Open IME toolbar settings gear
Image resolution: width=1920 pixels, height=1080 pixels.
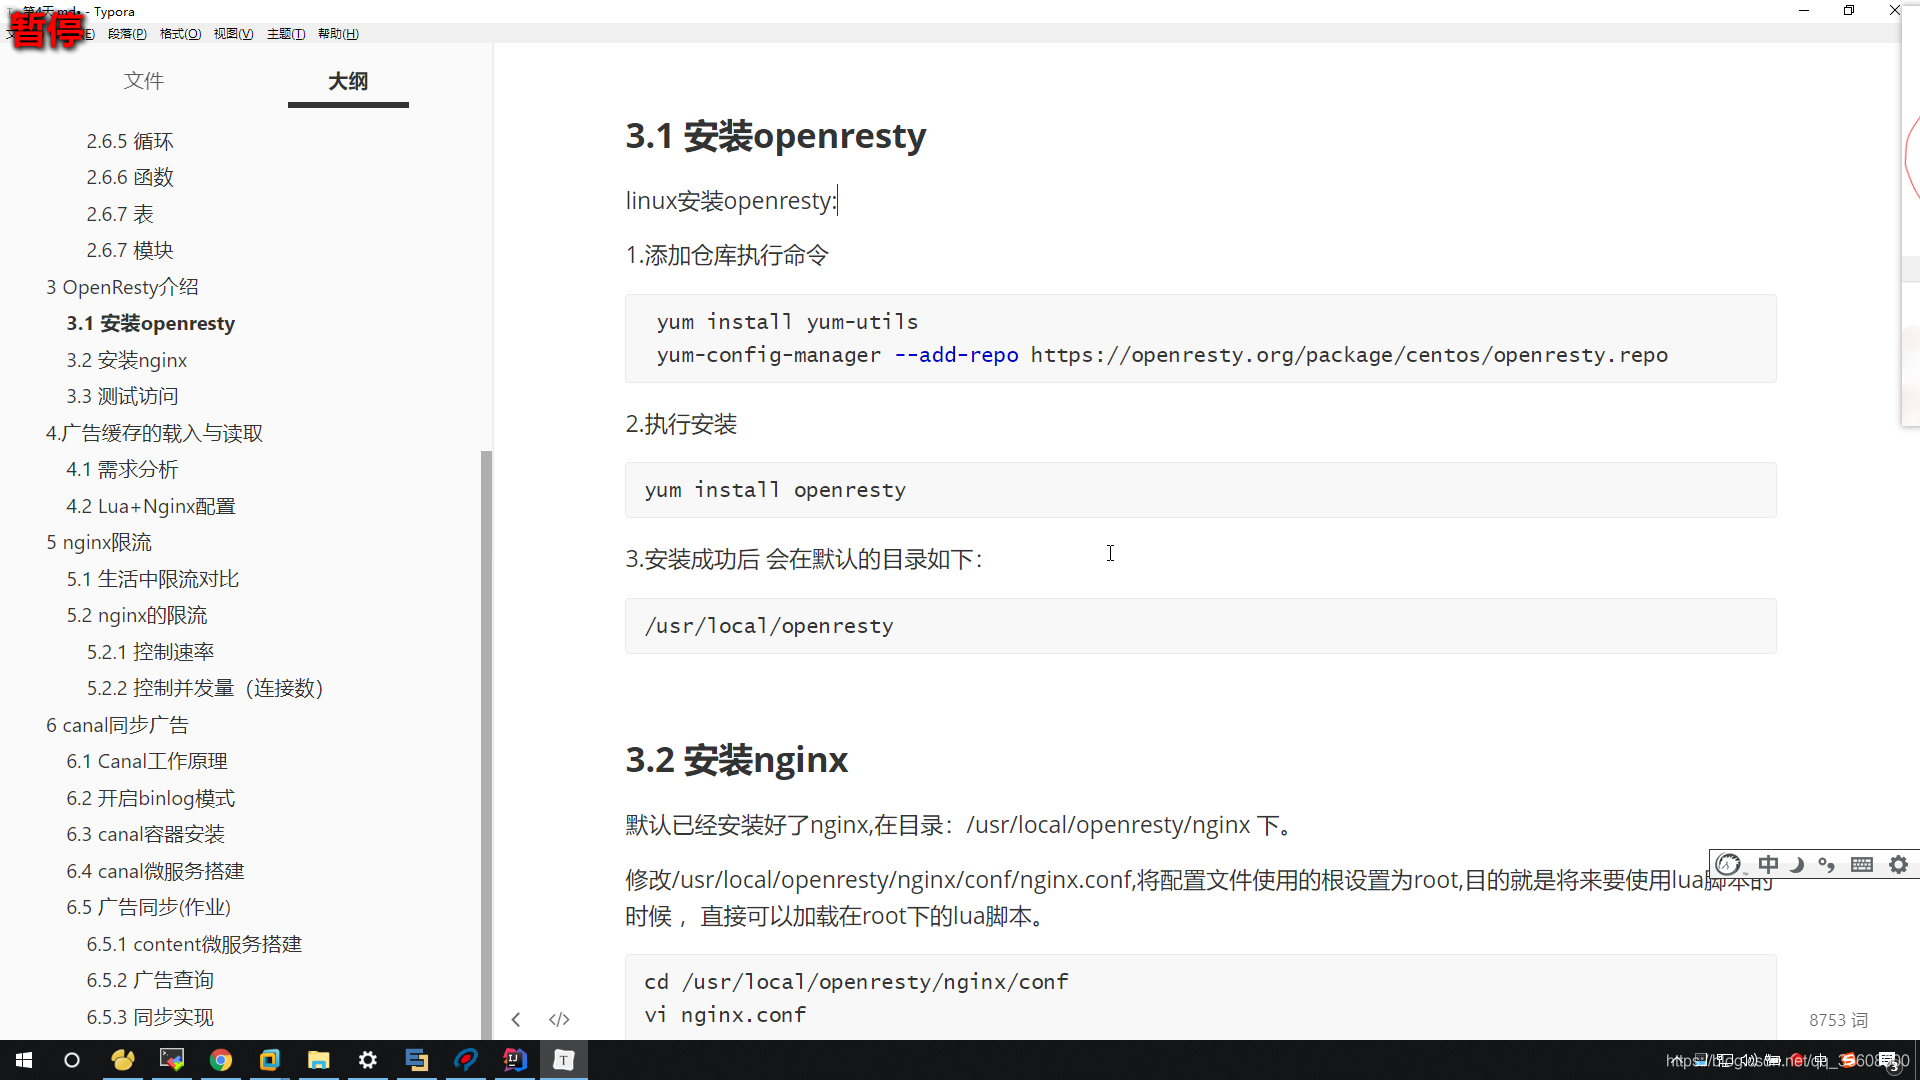click(1899, 864)
